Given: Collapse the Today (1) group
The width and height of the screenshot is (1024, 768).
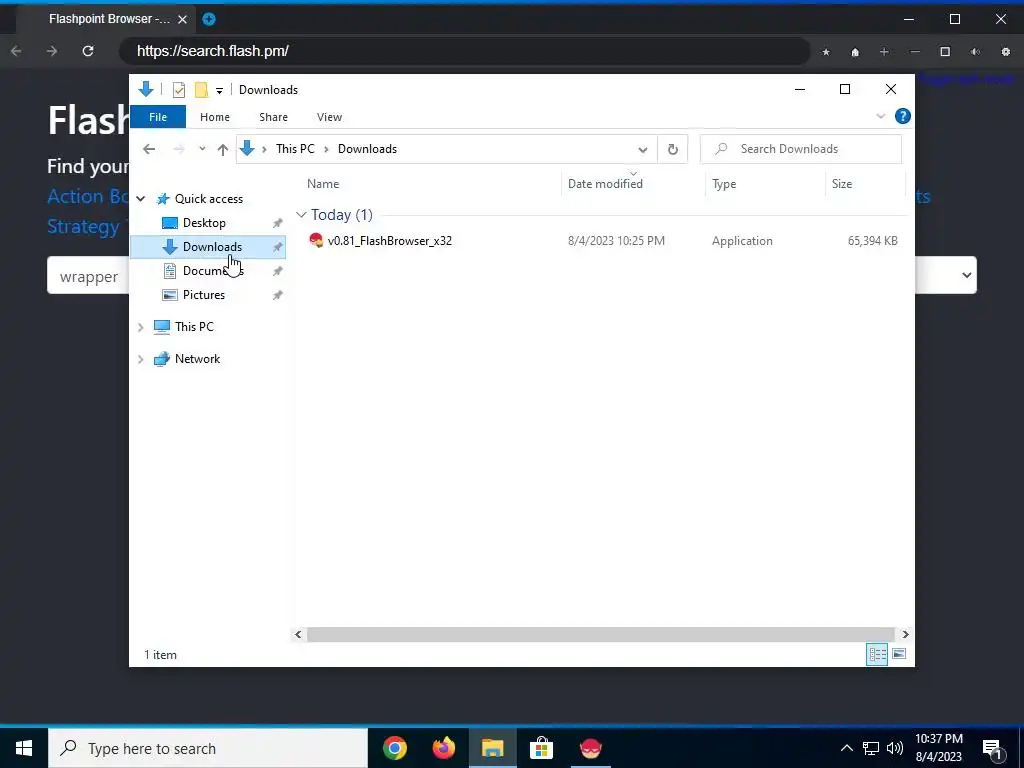Looking at the screenshot, I should coord(301,215).
